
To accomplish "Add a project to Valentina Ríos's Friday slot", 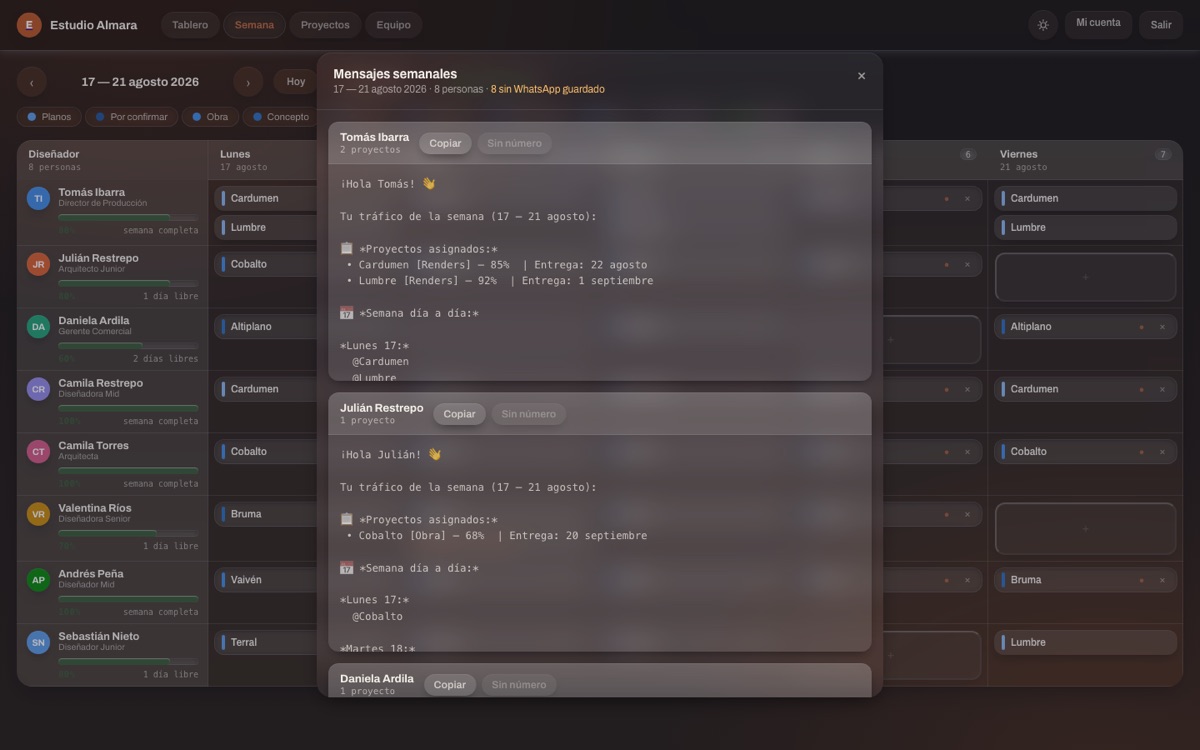I will click(1086, 529).
